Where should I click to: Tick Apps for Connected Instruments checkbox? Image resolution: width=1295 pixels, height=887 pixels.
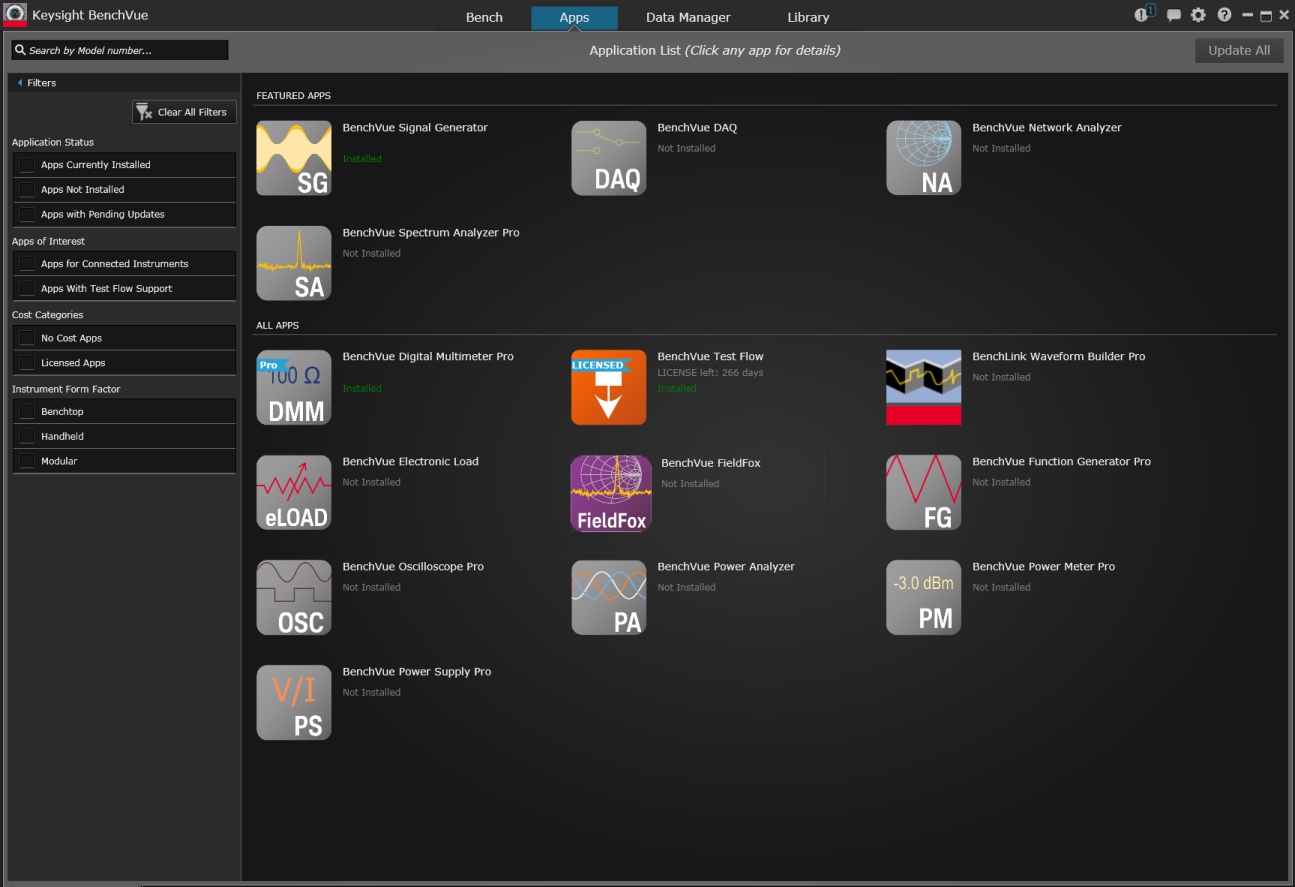[x=27, y=264]
